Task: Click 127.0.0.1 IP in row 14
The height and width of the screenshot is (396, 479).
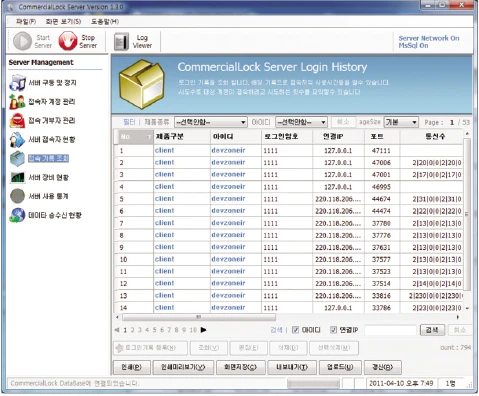Action: (x=338, y=308)
